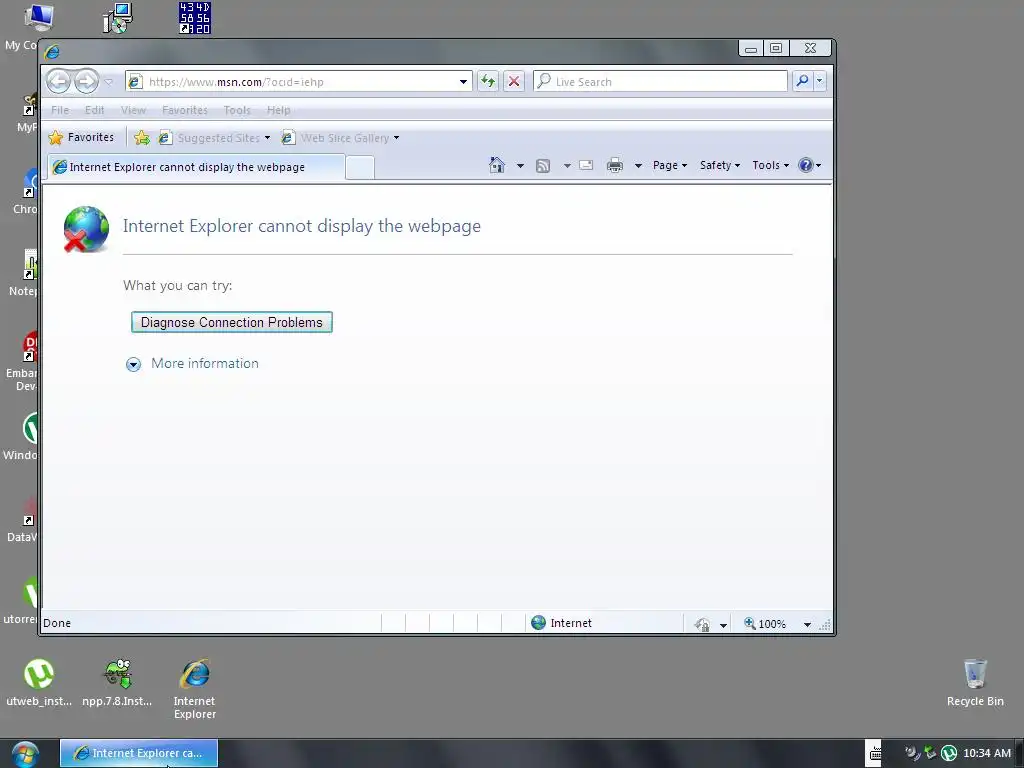
Task: Click the network connection tray icon
Action: pyautogui.click(x=930, y=753)
